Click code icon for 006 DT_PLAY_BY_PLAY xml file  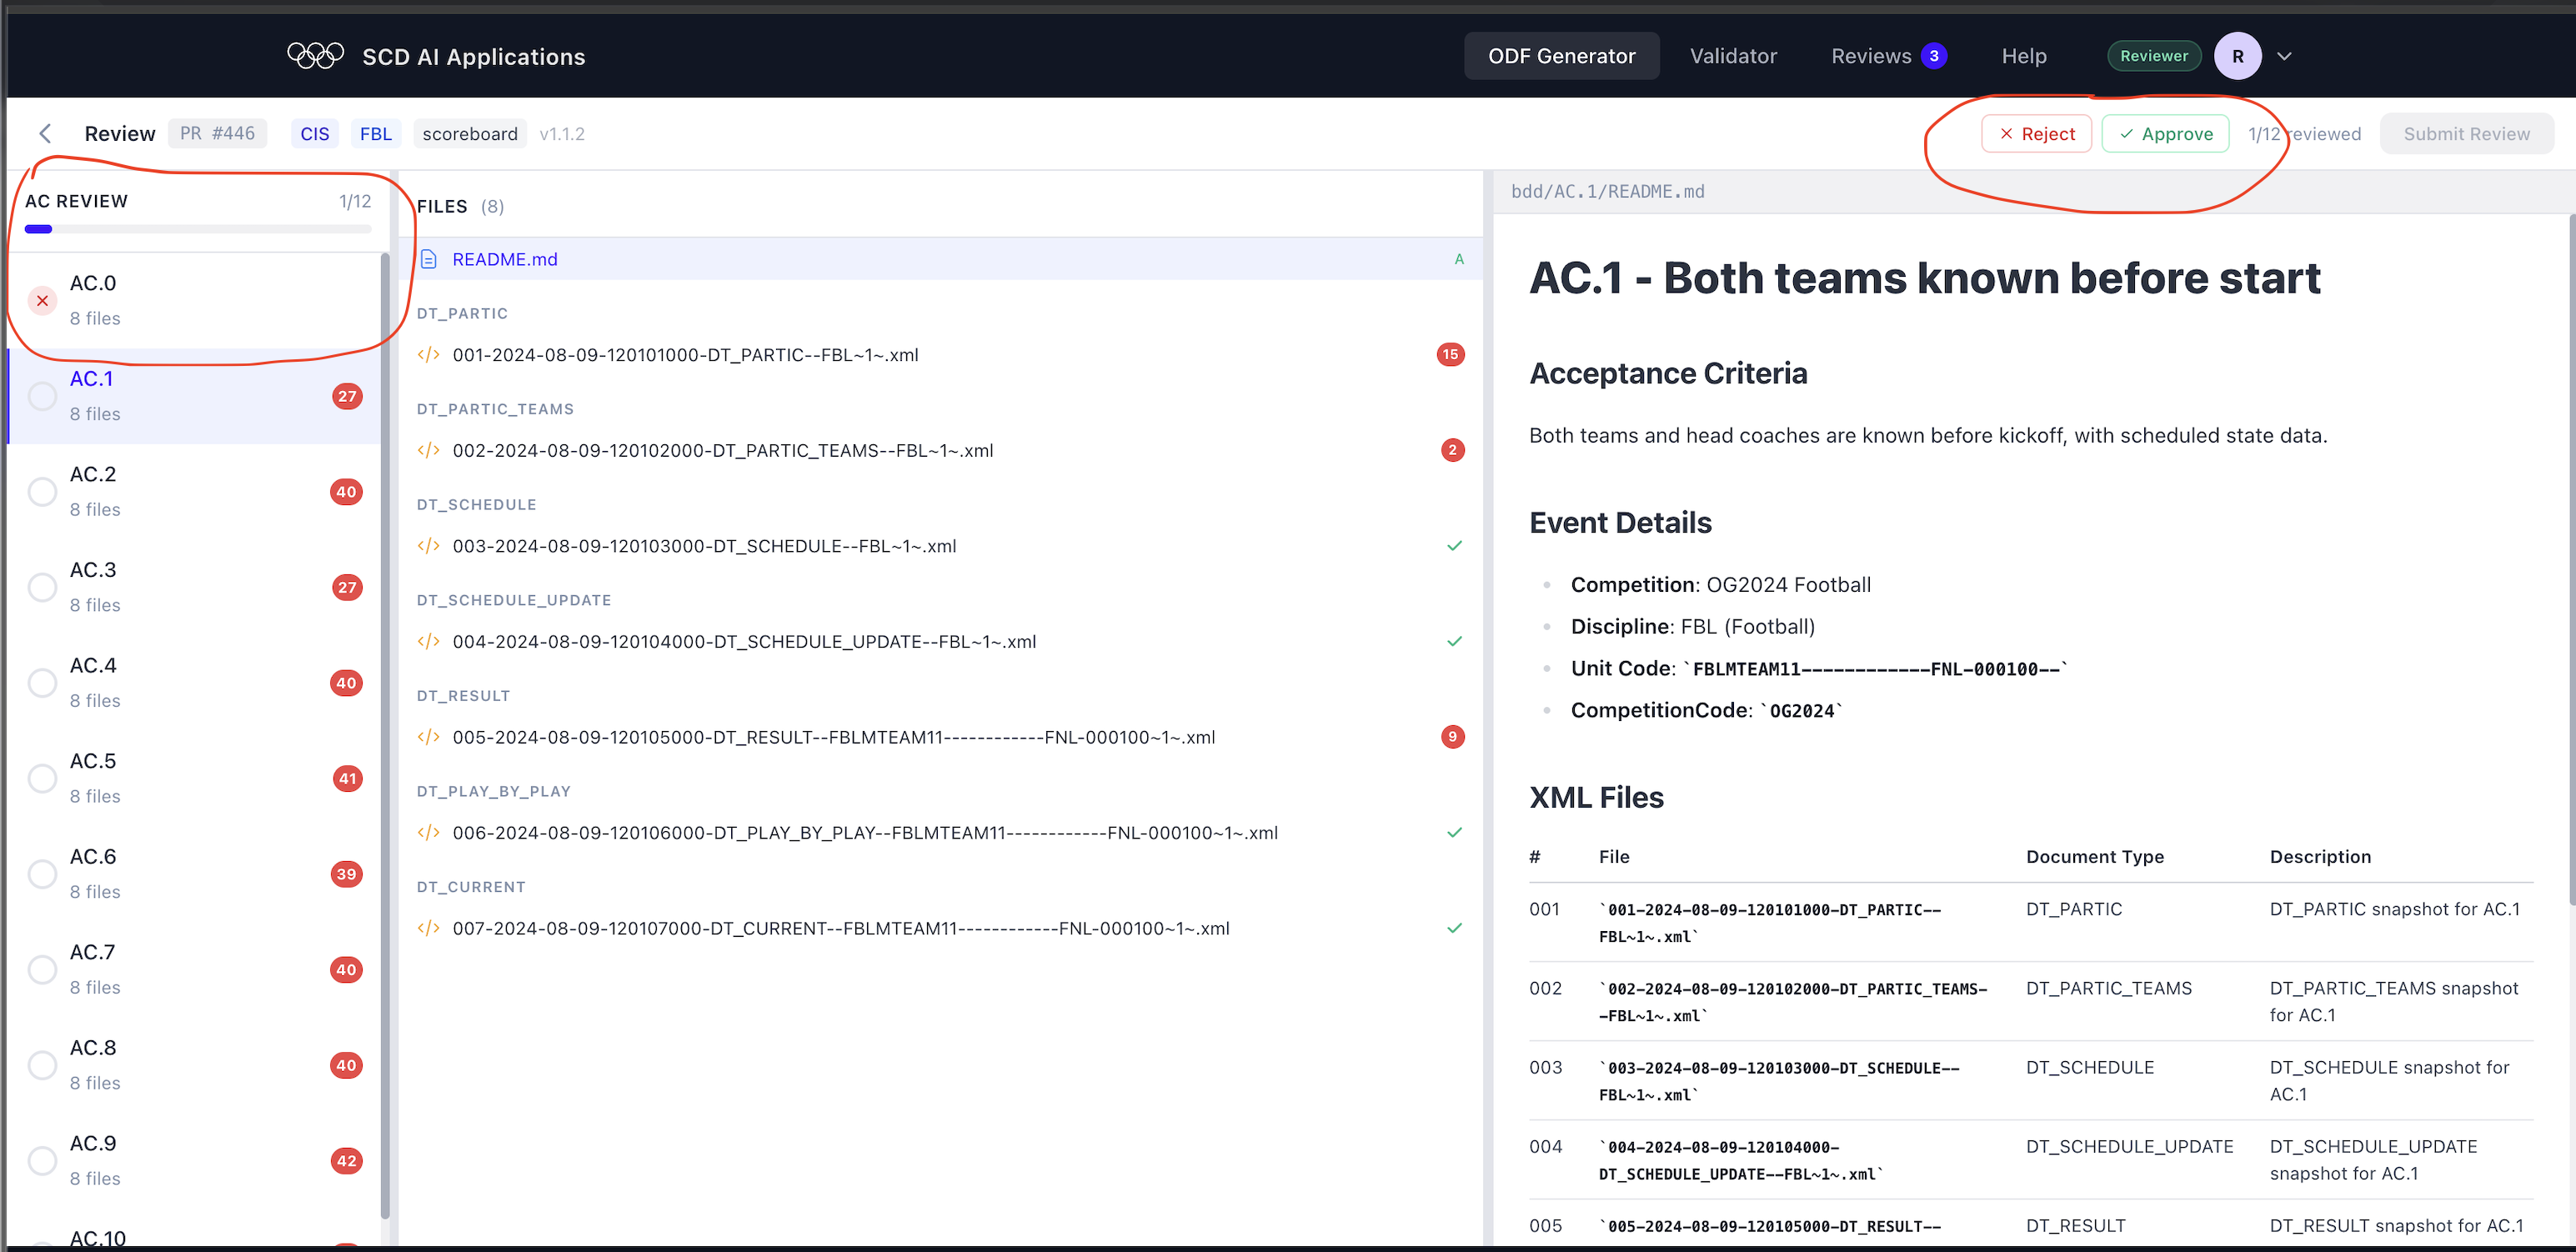(x=429, y=832)
